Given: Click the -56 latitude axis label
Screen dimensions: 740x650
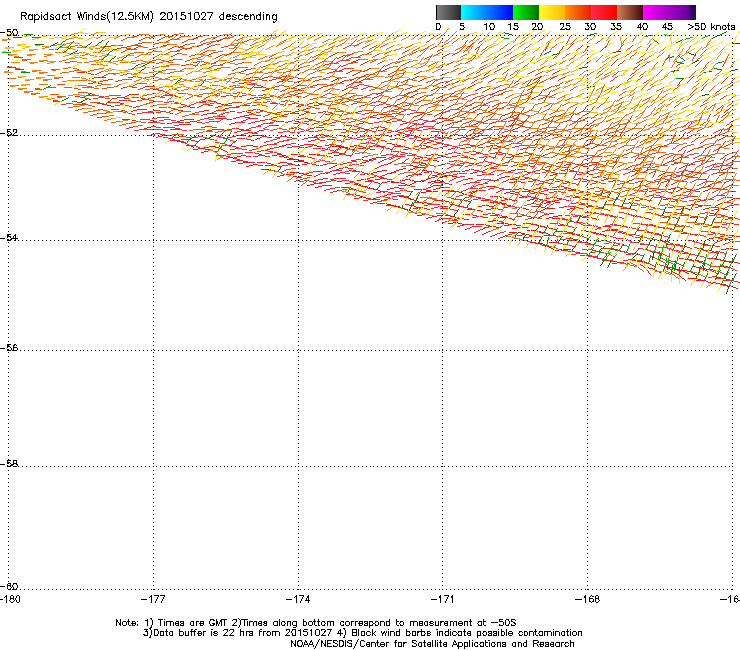Looking at the screenshot, I should pos(9,347).
